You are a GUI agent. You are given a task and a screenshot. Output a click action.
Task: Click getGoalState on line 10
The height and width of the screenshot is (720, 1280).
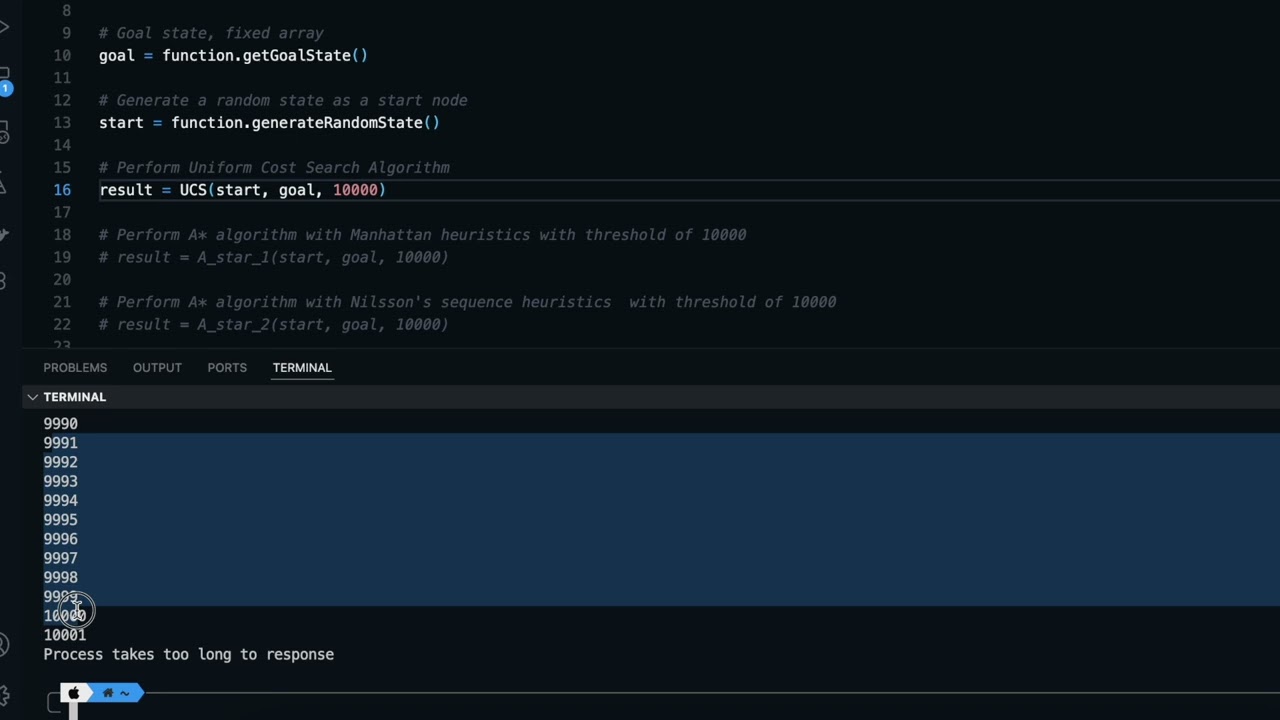pos(296,56)
